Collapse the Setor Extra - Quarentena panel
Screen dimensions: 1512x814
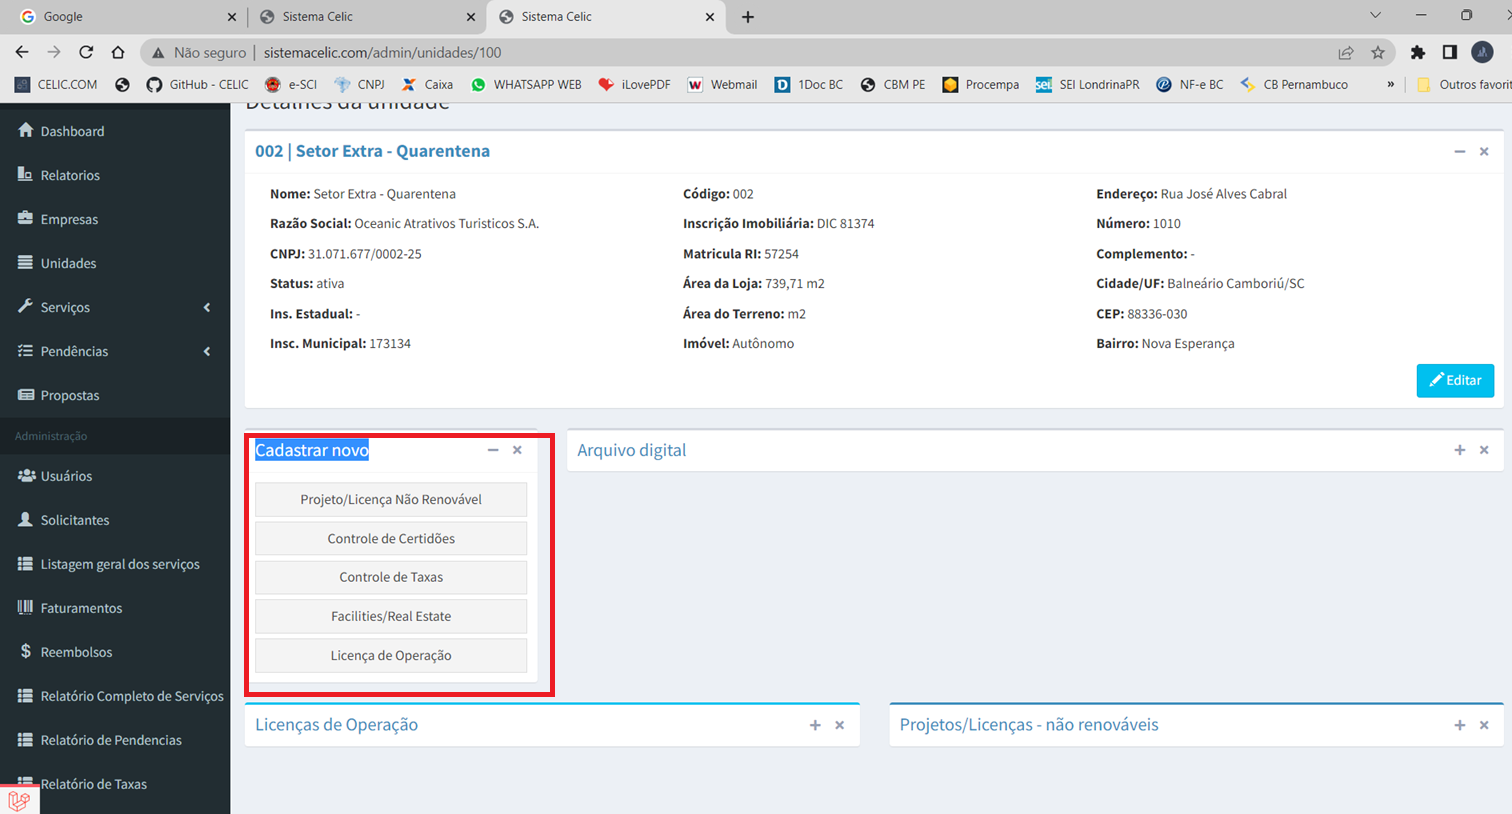[x=1460, y=151]
